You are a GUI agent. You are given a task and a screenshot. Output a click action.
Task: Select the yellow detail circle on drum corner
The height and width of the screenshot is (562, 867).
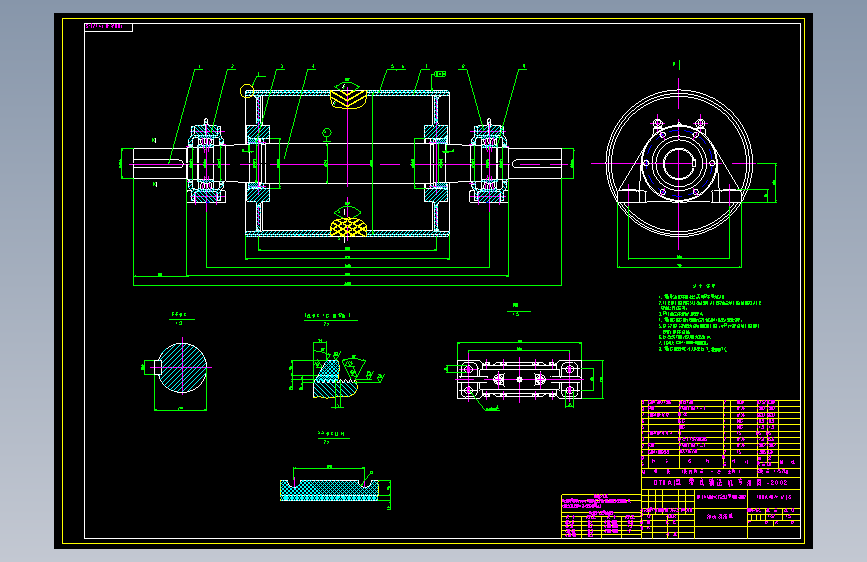247,91
